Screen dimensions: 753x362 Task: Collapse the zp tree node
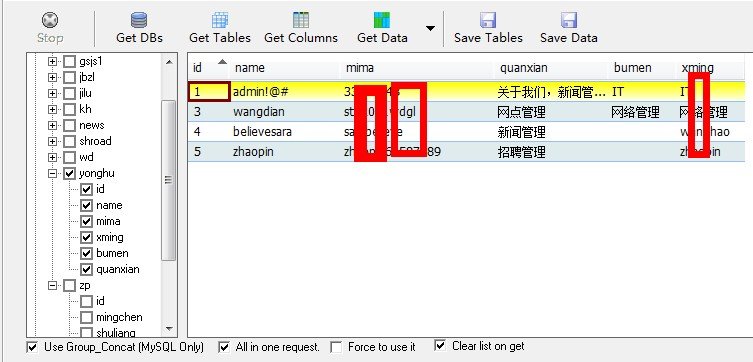tap(53, 286)
